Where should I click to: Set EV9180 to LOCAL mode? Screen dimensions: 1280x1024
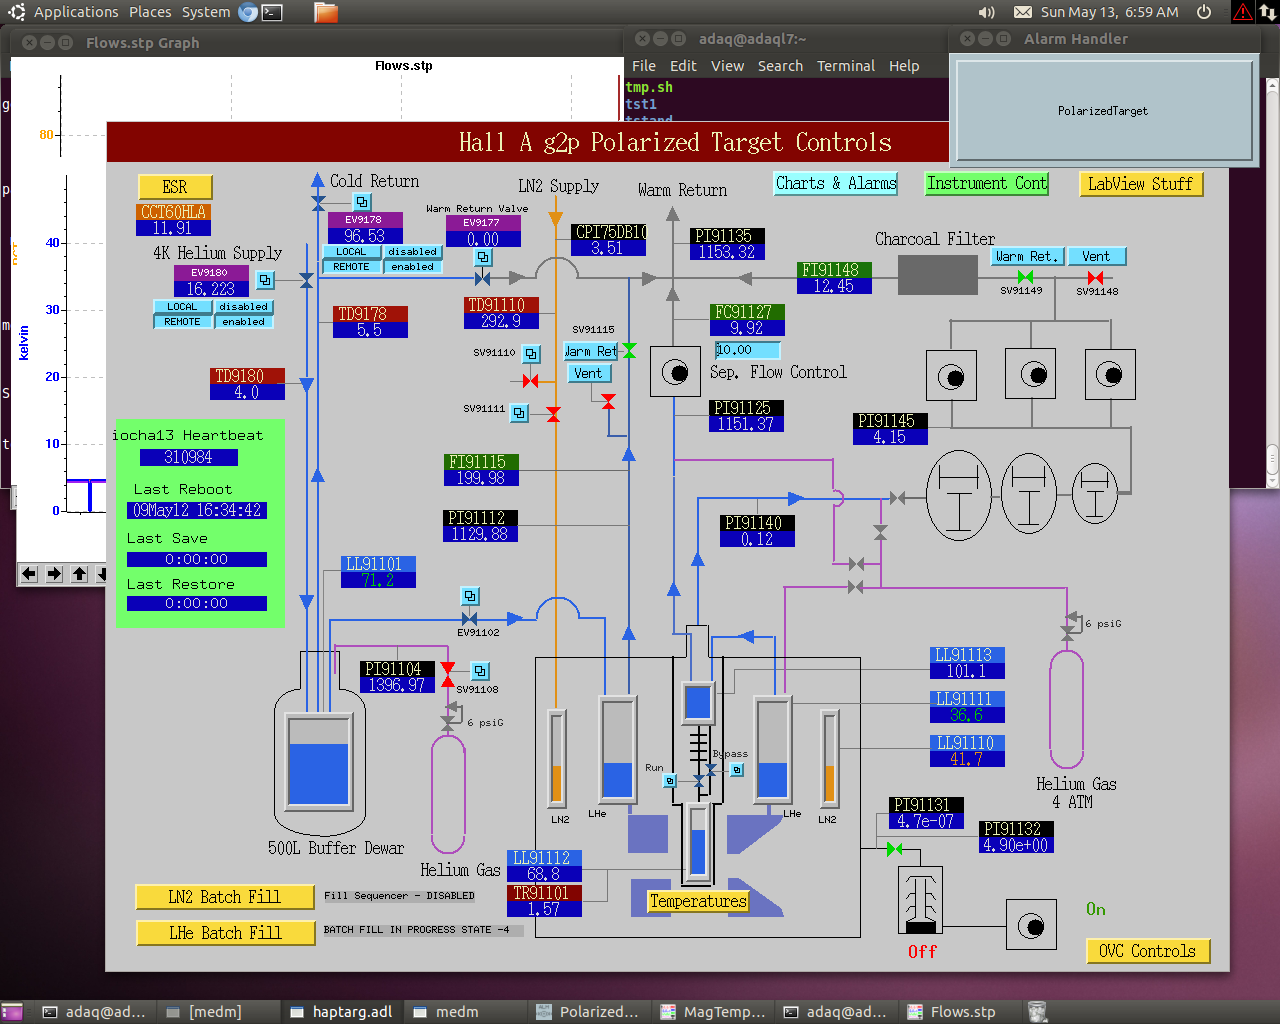point(182,307)
